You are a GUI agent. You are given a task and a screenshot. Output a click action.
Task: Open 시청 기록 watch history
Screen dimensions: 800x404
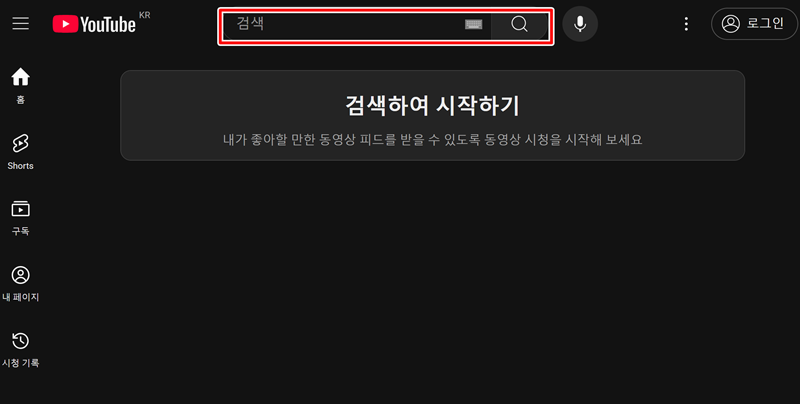tap(20, 349)
